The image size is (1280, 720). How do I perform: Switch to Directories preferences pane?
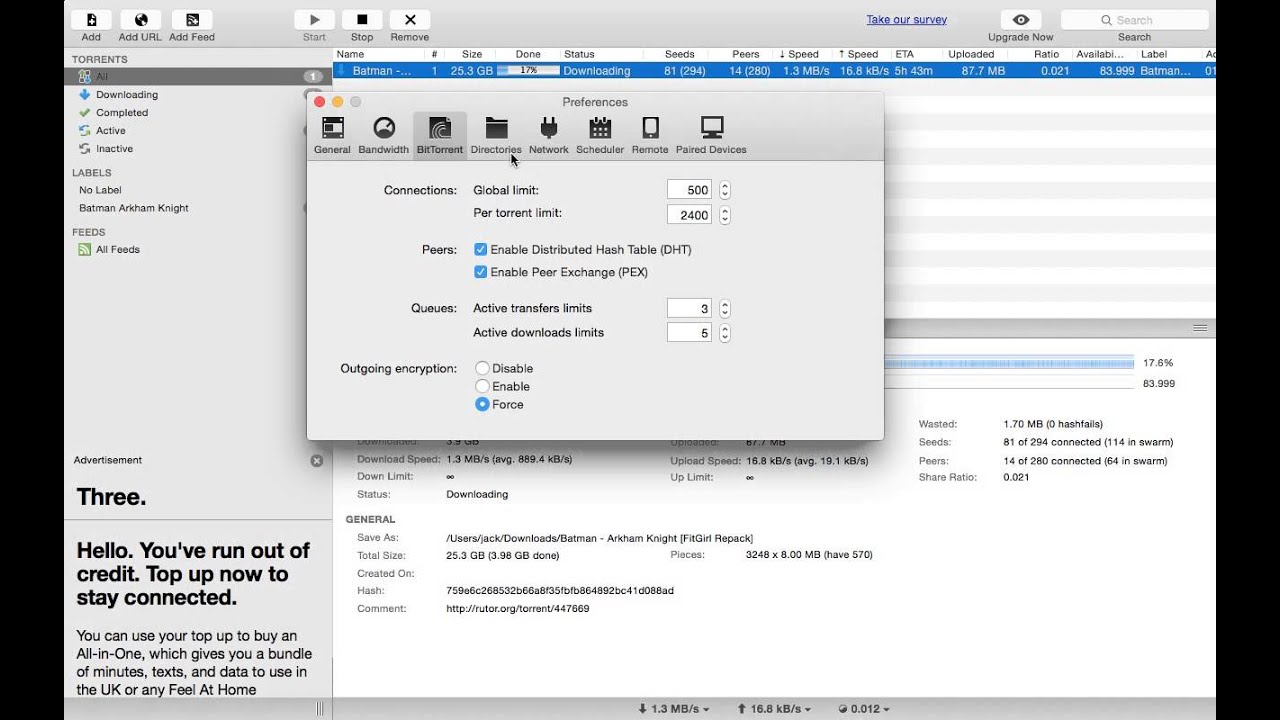click(496, 136)
